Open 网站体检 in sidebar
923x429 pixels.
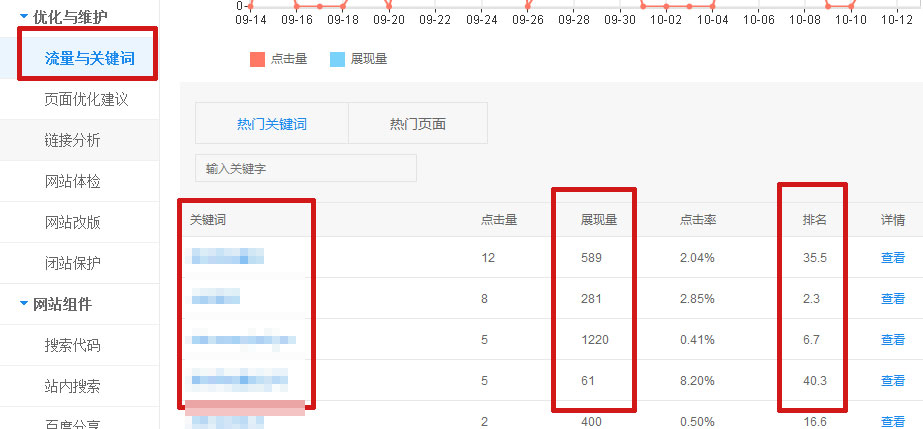coord(72,181)
